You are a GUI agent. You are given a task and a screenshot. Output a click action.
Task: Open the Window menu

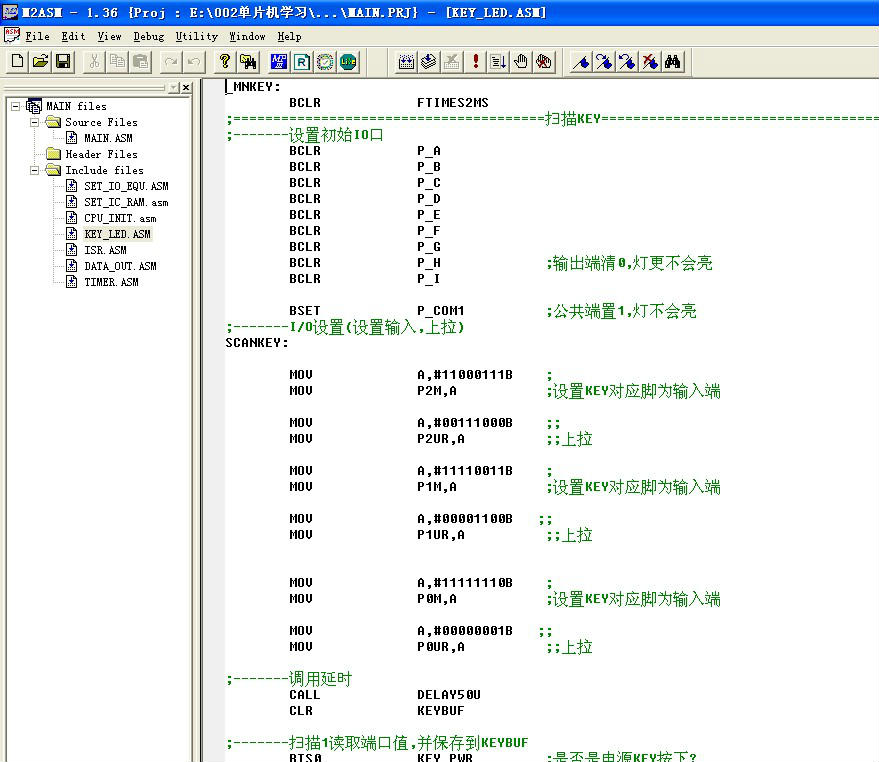point(247,36)
